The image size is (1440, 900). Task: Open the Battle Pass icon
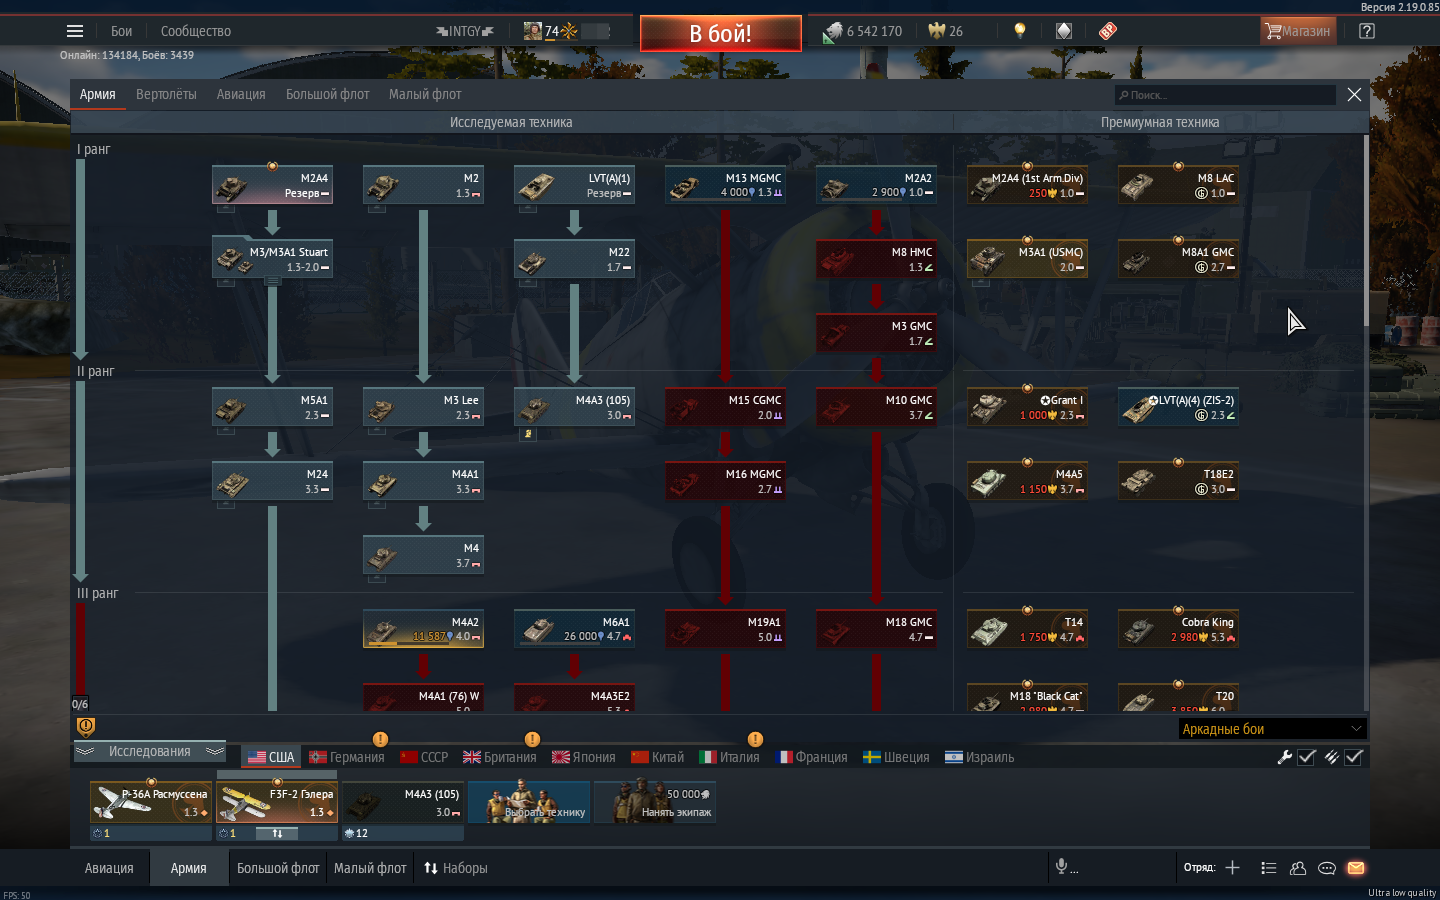[1107, 31]
